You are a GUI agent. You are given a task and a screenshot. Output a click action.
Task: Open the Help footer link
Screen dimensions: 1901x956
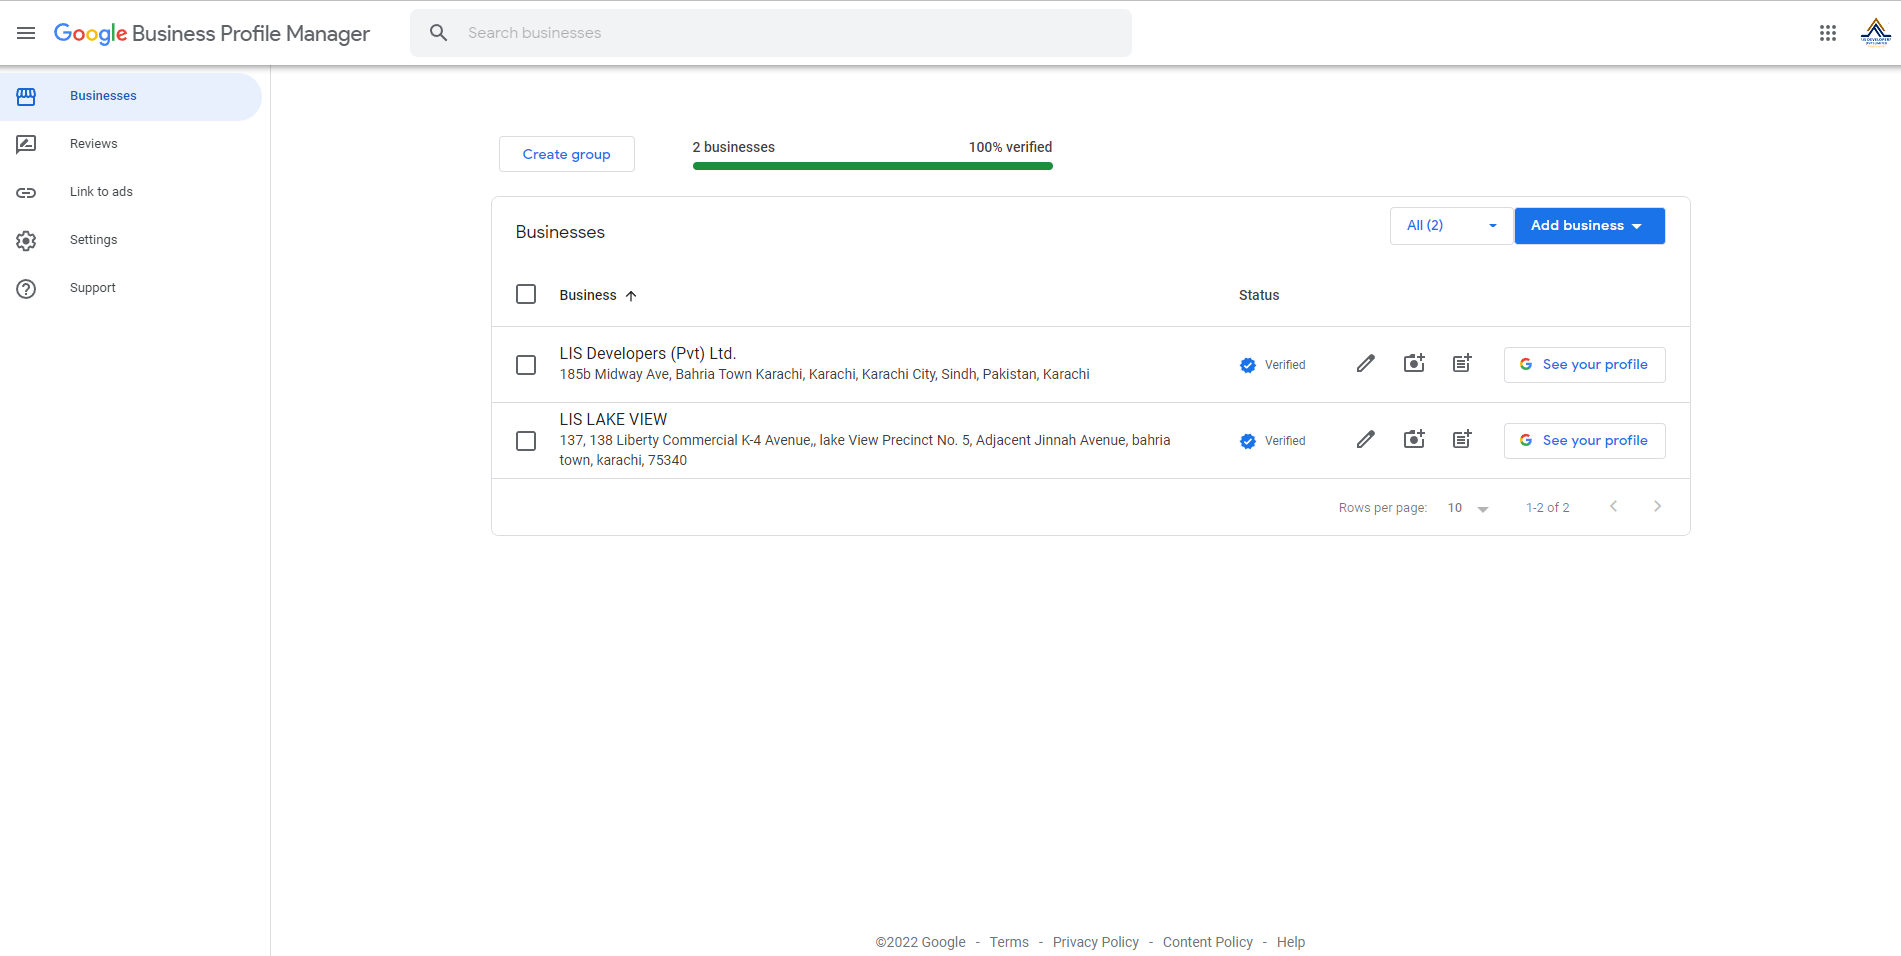pos(1291,942)
